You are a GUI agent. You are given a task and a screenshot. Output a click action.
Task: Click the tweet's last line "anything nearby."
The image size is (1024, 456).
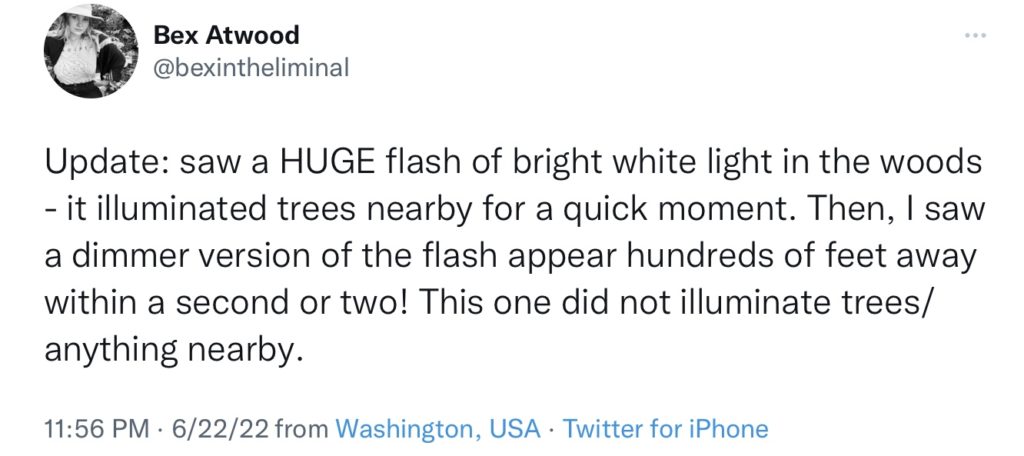pyautogui.click(x=174, y=351)
